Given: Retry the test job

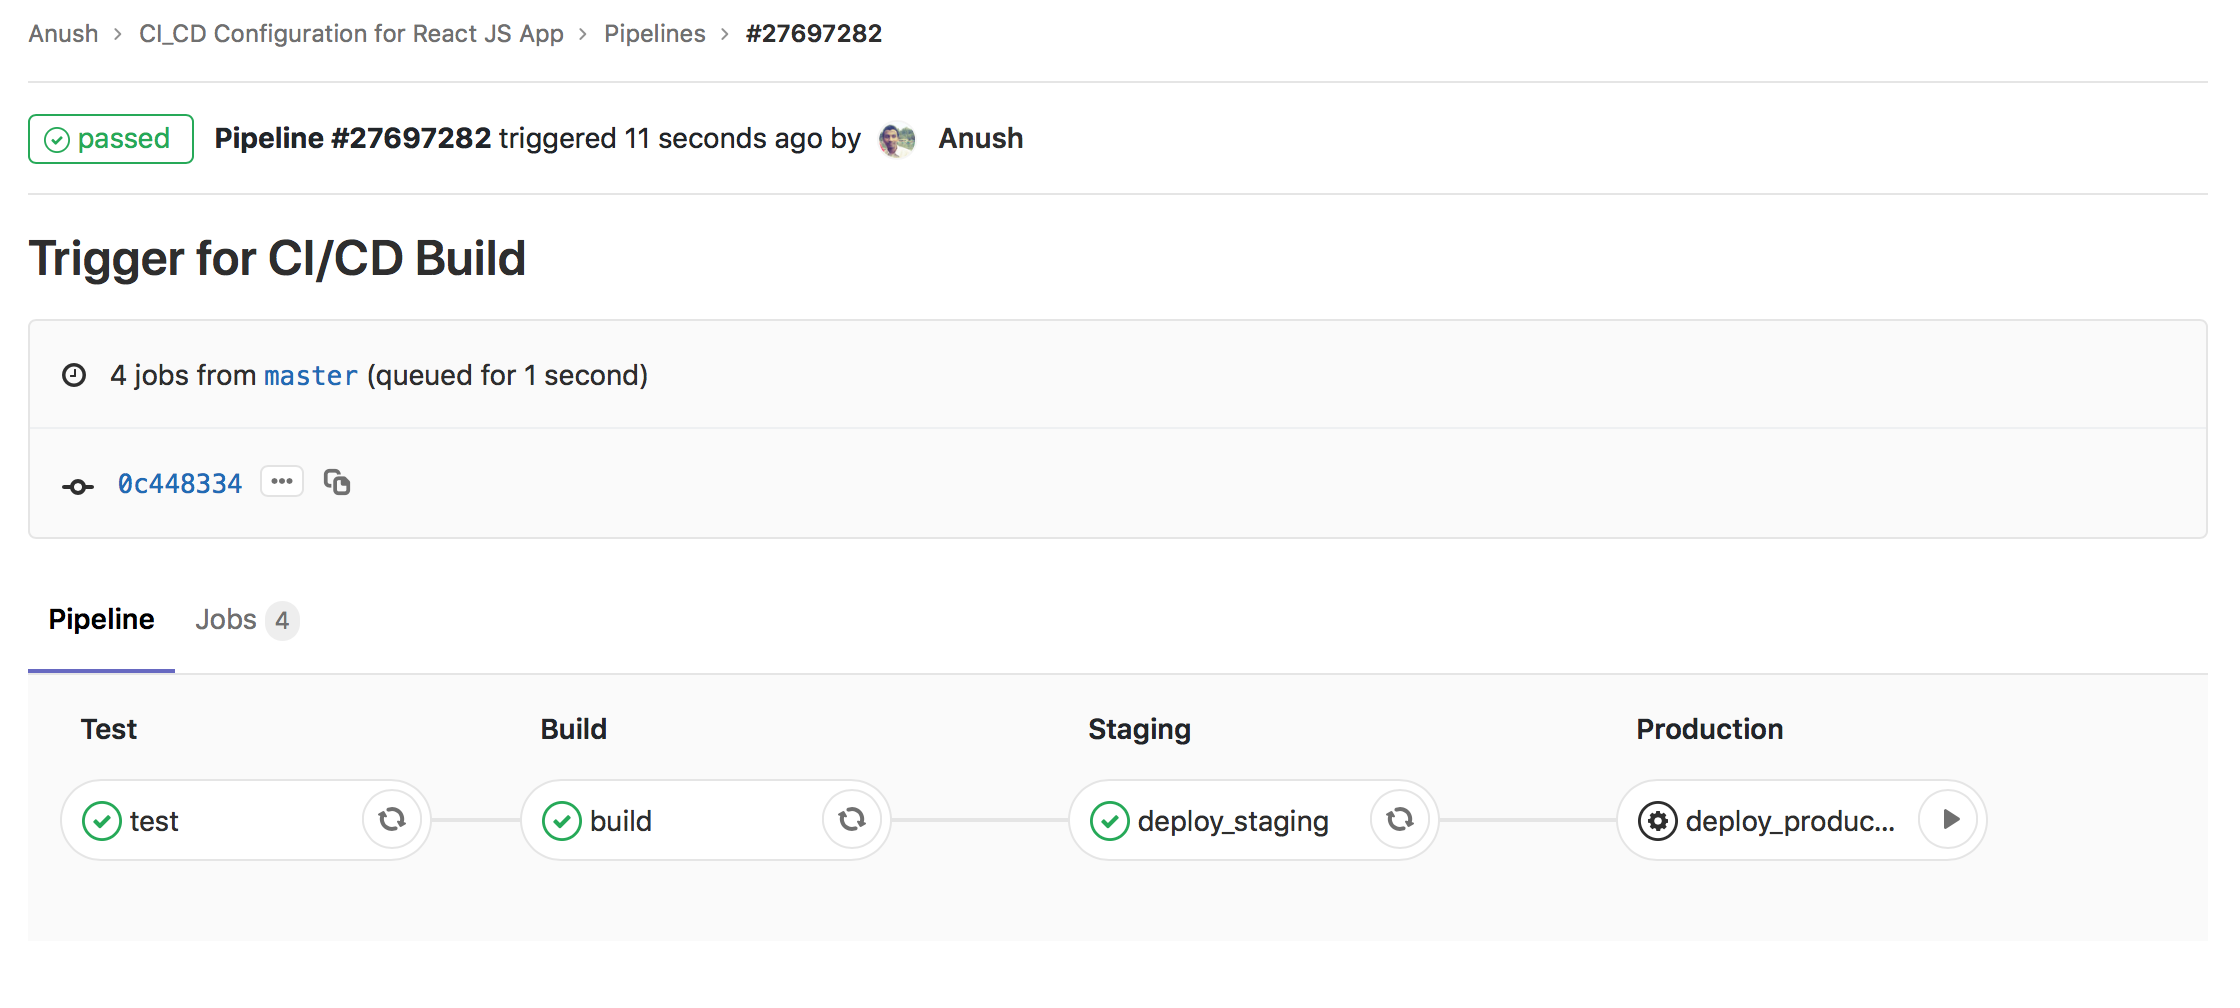Looking at the screenshot, I should (392, 820).
